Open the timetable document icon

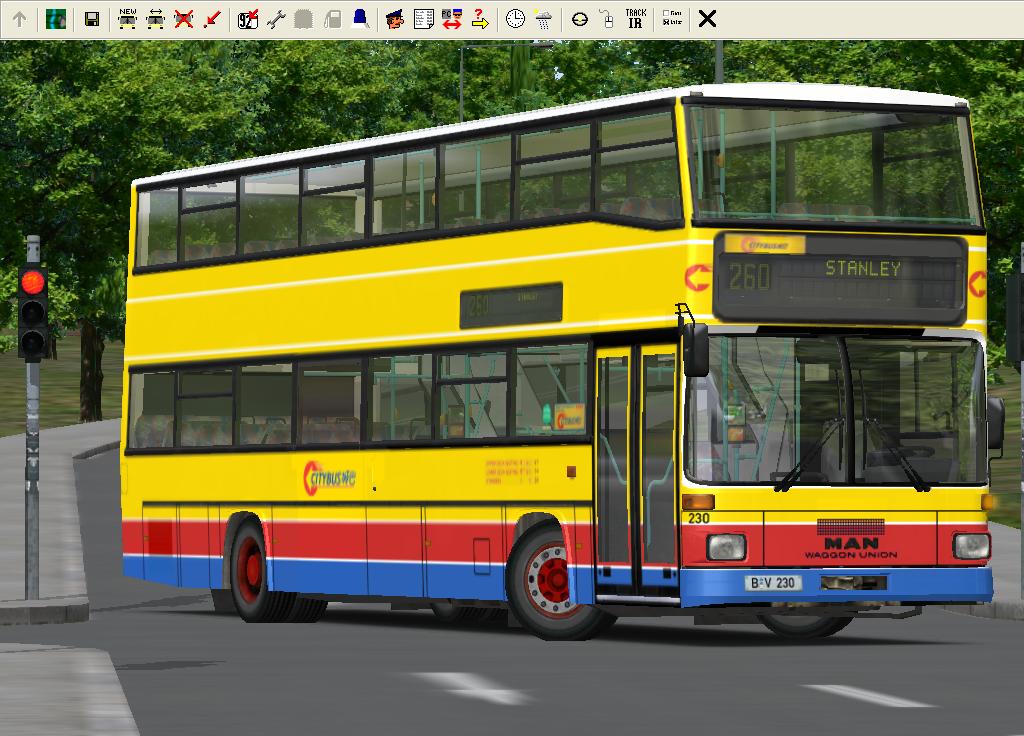coord(423,19)
